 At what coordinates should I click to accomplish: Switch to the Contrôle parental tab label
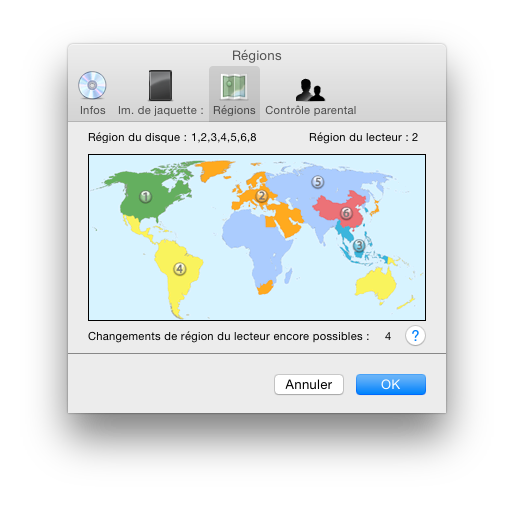pyautogui.click(x=311, y=110)
